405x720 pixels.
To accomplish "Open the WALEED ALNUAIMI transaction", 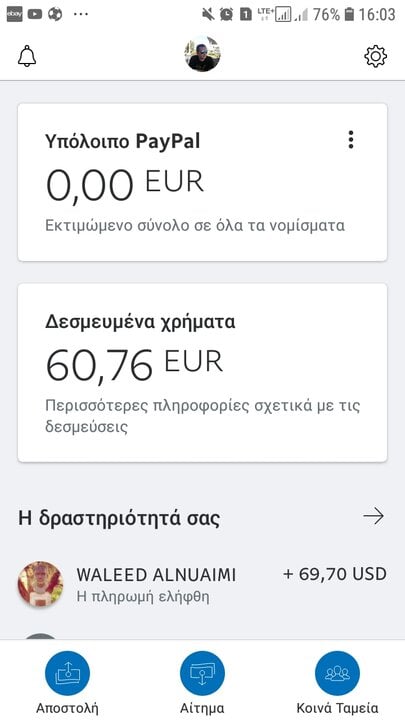I will click(x=202, y=584).
